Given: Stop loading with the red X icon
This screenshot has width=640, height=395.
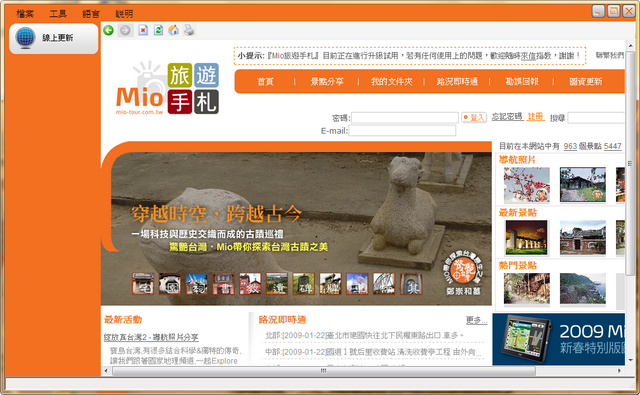Looking at the screenshot, I should (143, 30).
